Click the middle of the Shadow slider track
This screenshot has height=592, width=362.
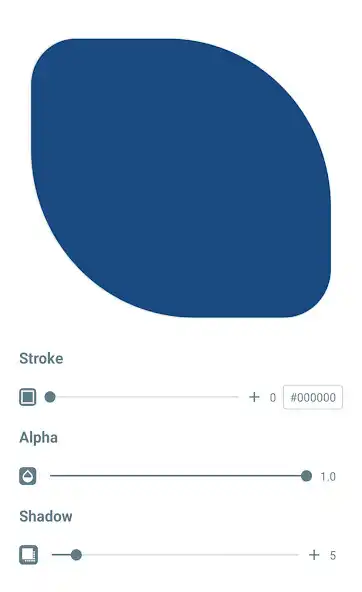tap(175, 555)
